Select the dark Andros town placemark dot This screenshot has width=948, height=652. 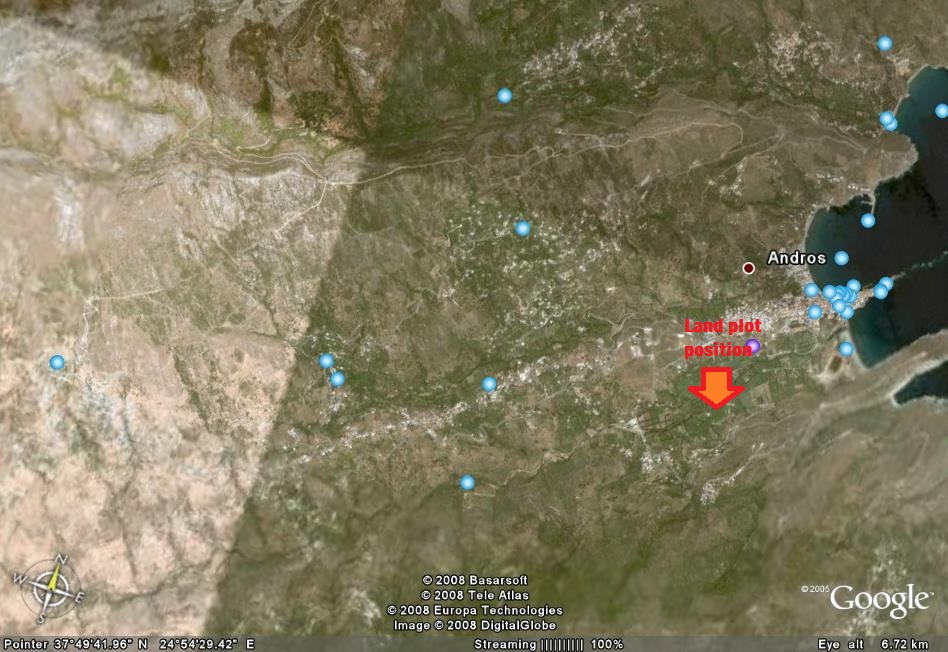pyautogui.click(x=748, y=267)
